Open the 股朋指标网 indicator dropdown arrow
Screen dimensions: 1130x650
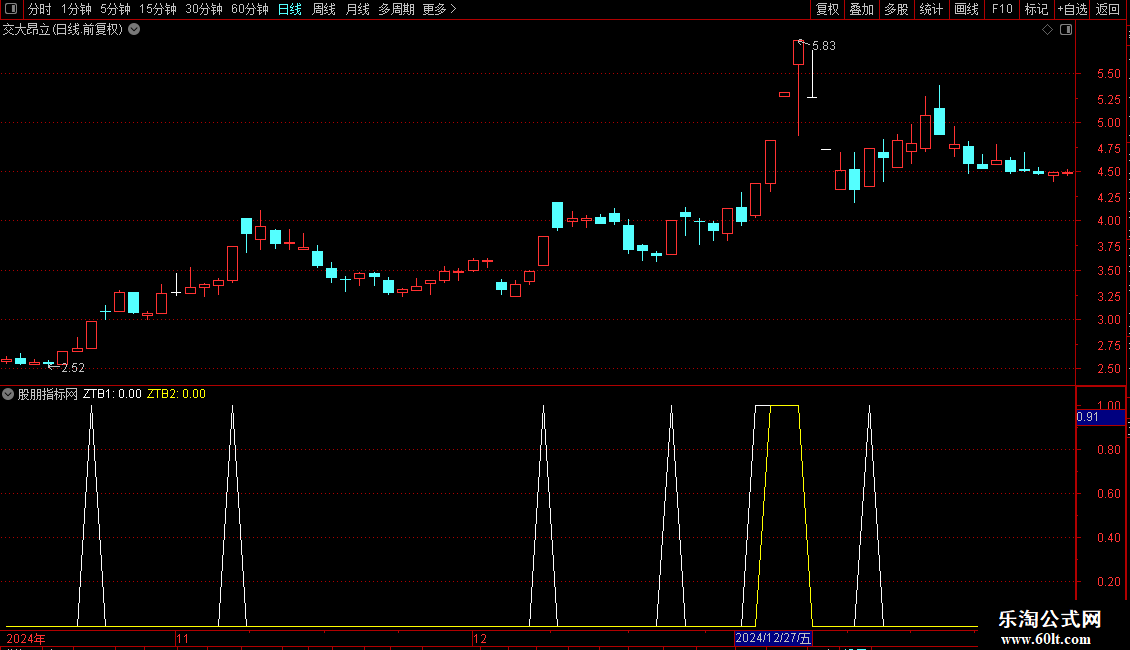tap(8, 394)
